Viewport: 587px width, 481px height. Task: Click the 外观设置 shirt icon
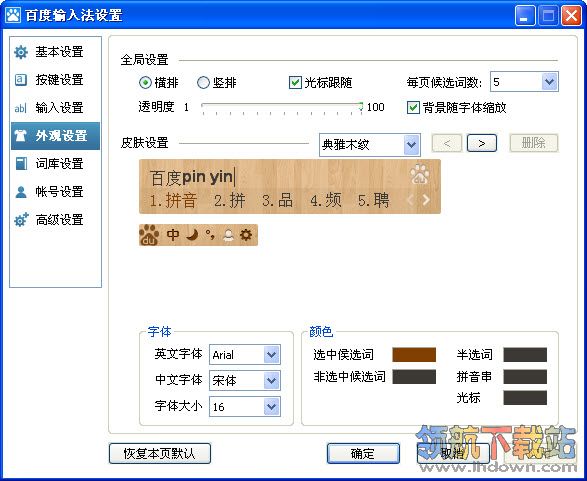coord(21,136)
